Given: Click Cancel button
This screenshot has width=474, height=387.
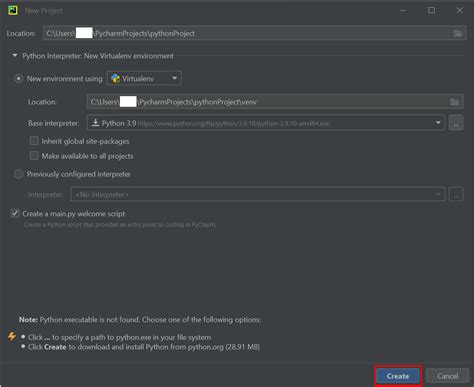Looking at the screenshot, I should [447, 376].
